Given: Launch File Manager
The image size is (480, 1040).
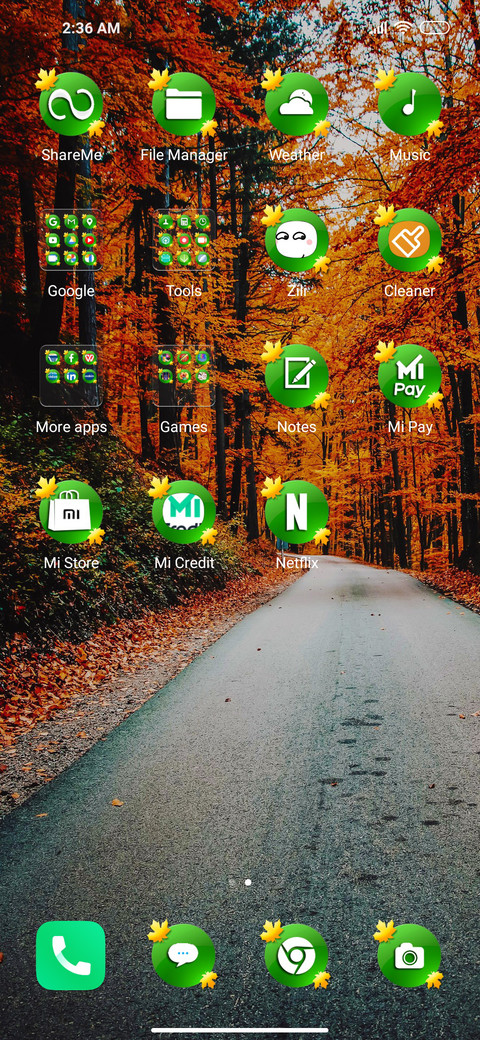Looking at the screenshot, I should pyautogui.click(x=184, y=104).
